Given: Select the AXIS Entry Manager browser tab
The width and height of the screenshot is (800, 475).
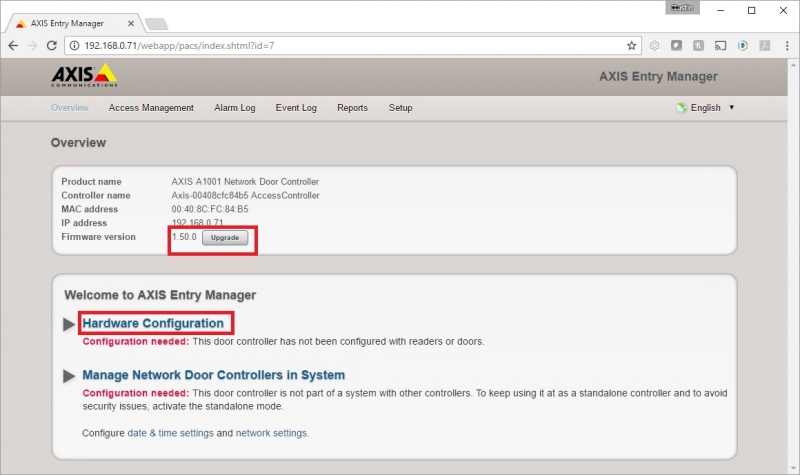Looking at the screenshot, I should point(74,23).
